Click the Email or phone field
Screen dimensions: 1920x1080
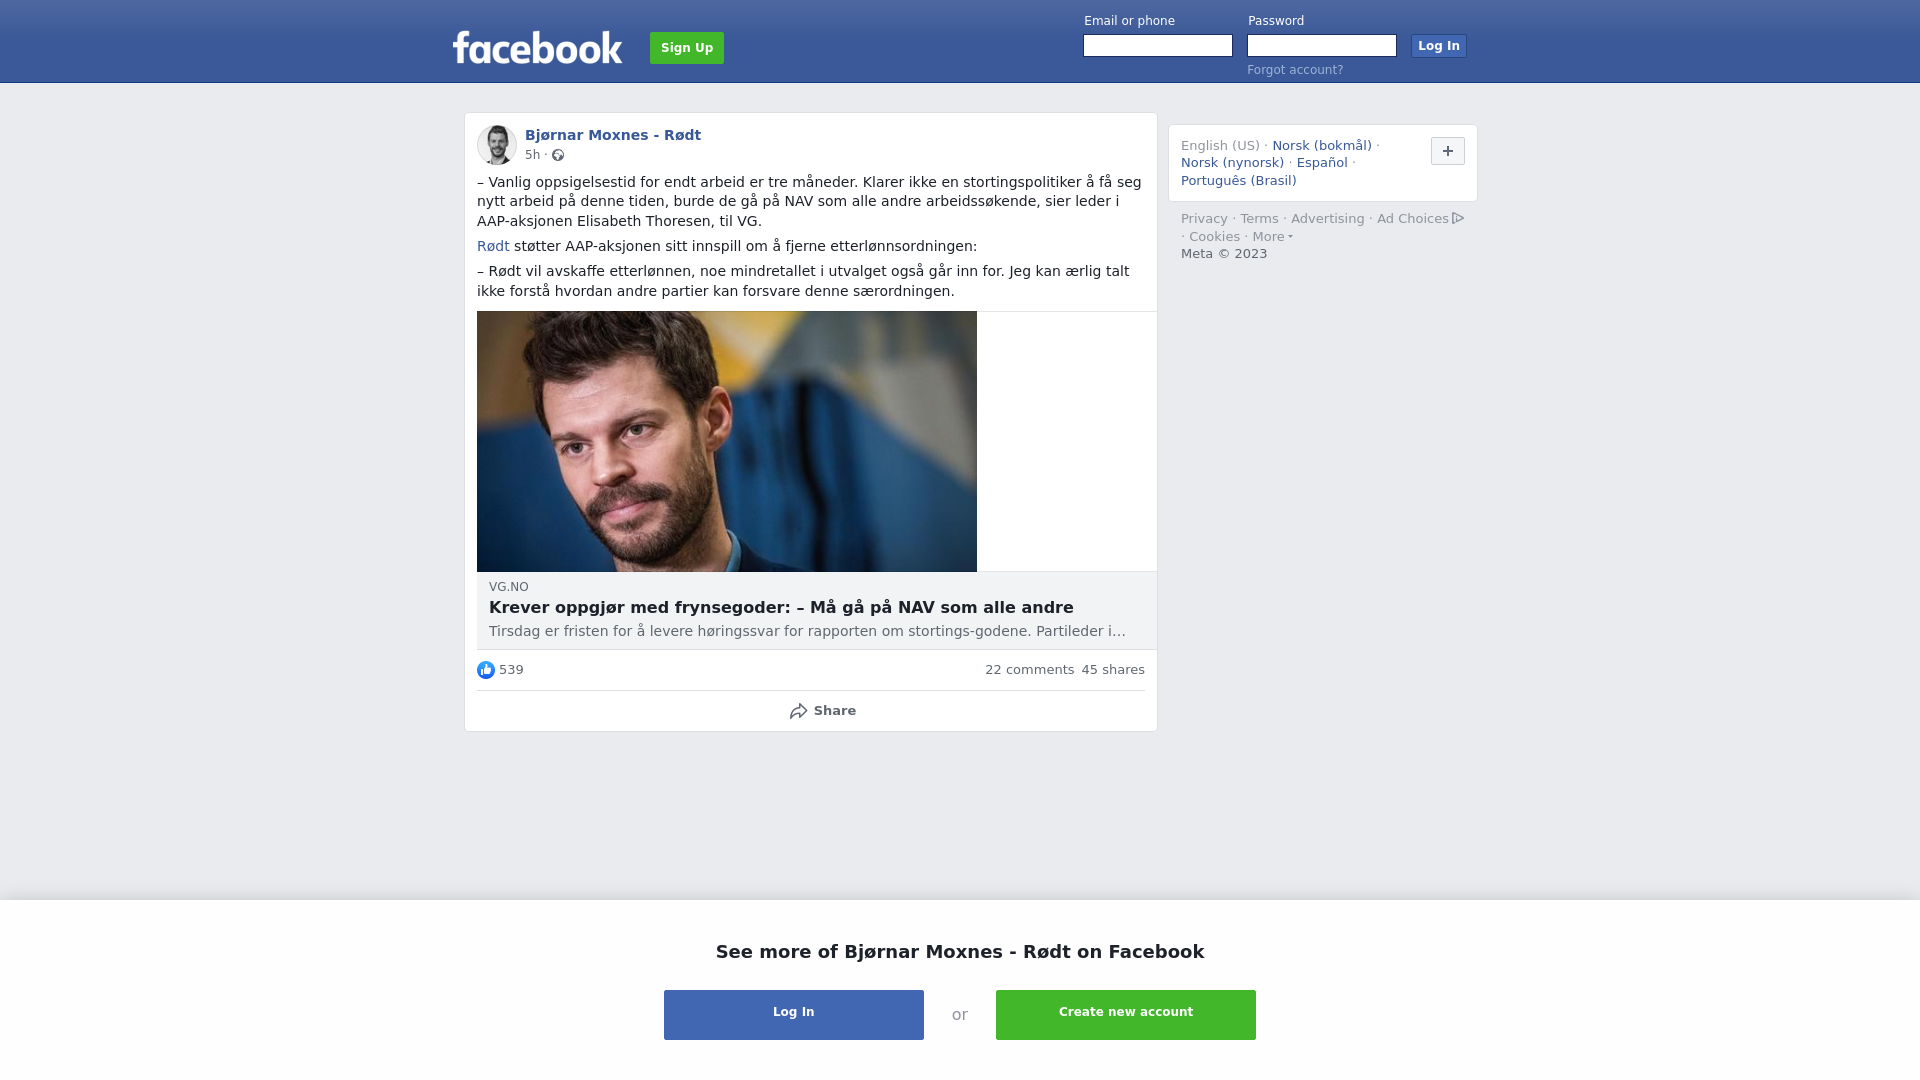point(1158,46)
